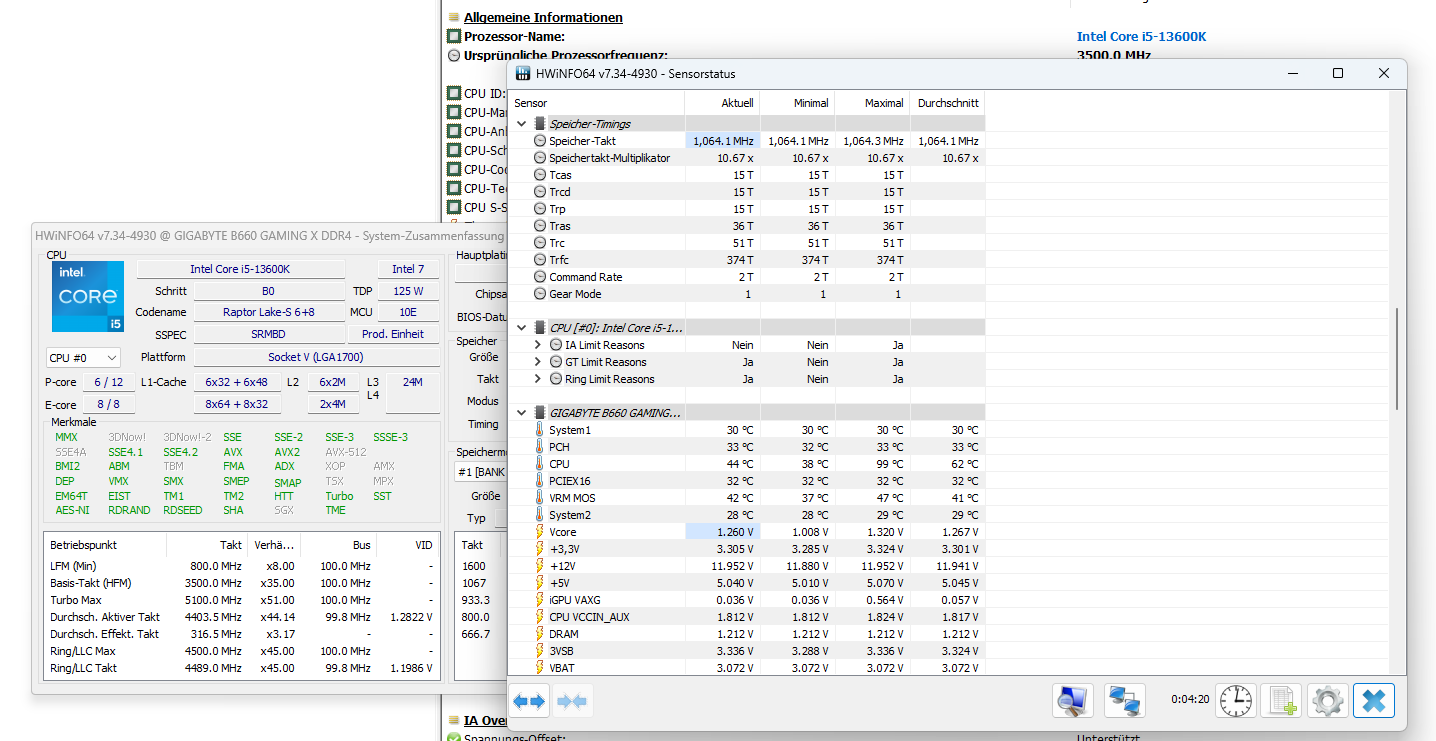Click the sensor list vertical scrollbar thumb
This screenshot has height=741, width=1436.
tap(1398, 359)
